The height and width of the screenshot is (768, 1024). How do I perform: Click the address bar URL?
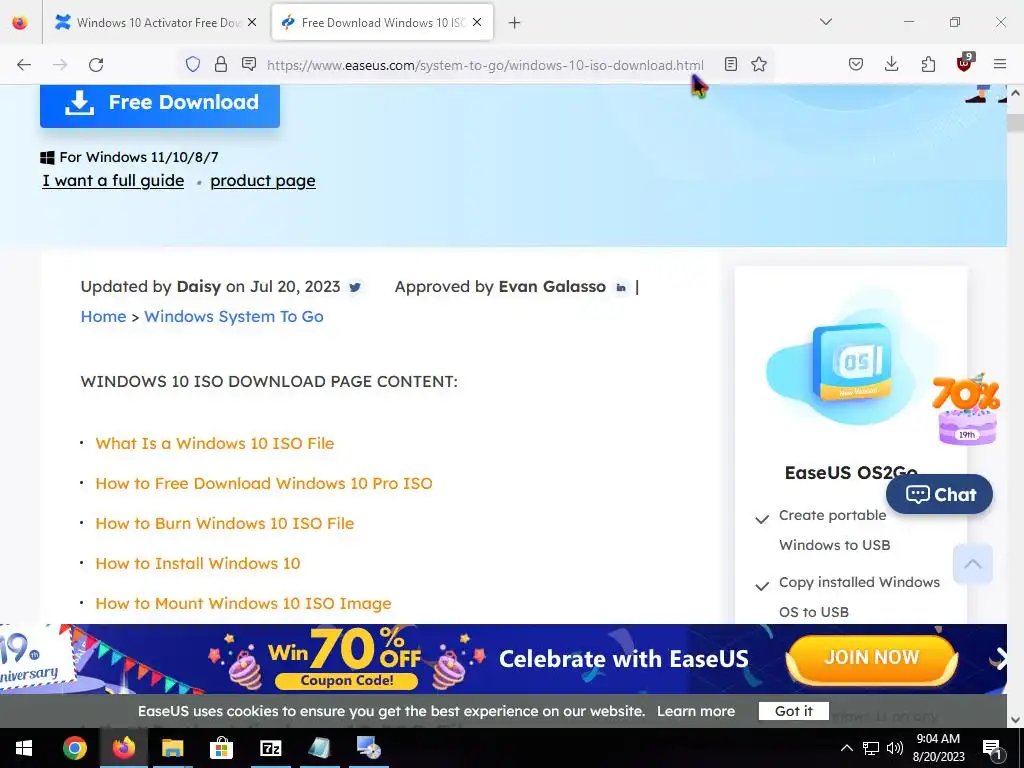[x=485, y=65]
